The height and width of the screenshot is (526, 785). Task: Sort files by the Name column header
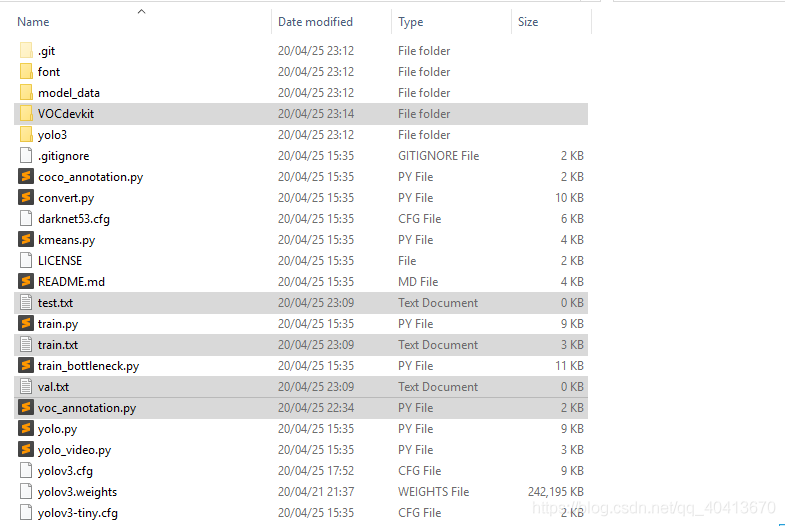pyautogui.click(x=33, y=22)
